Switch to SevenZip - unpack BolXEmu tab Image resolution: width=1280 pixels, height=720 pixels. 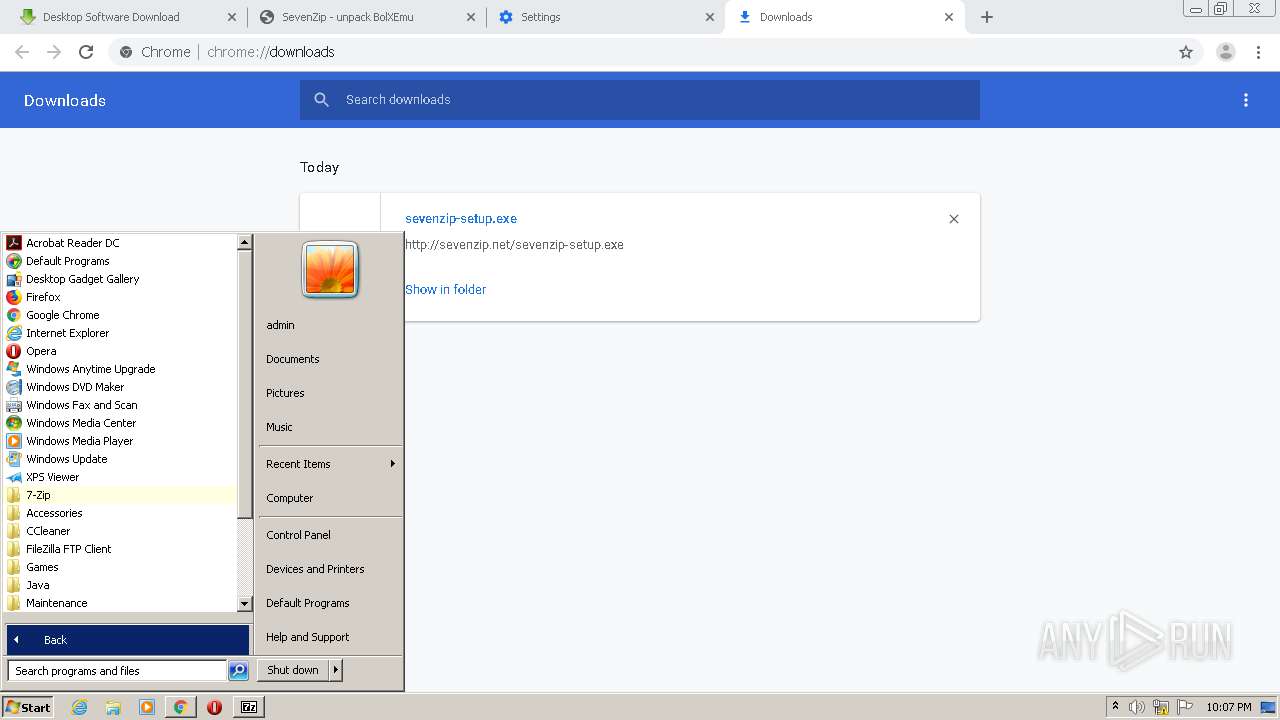tap(366, 17)
